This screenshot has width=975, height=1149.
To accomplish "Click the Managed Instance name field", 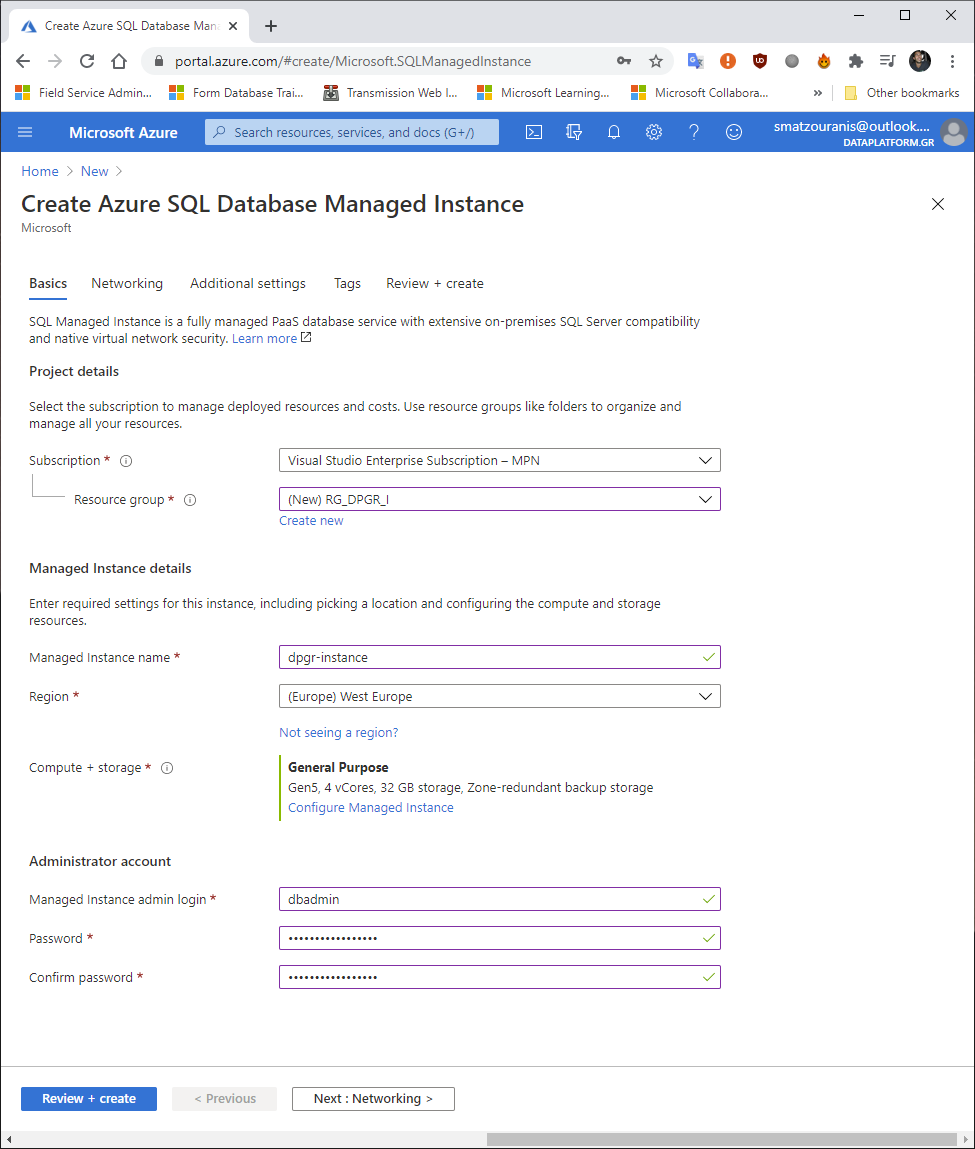I will point(499,657).
